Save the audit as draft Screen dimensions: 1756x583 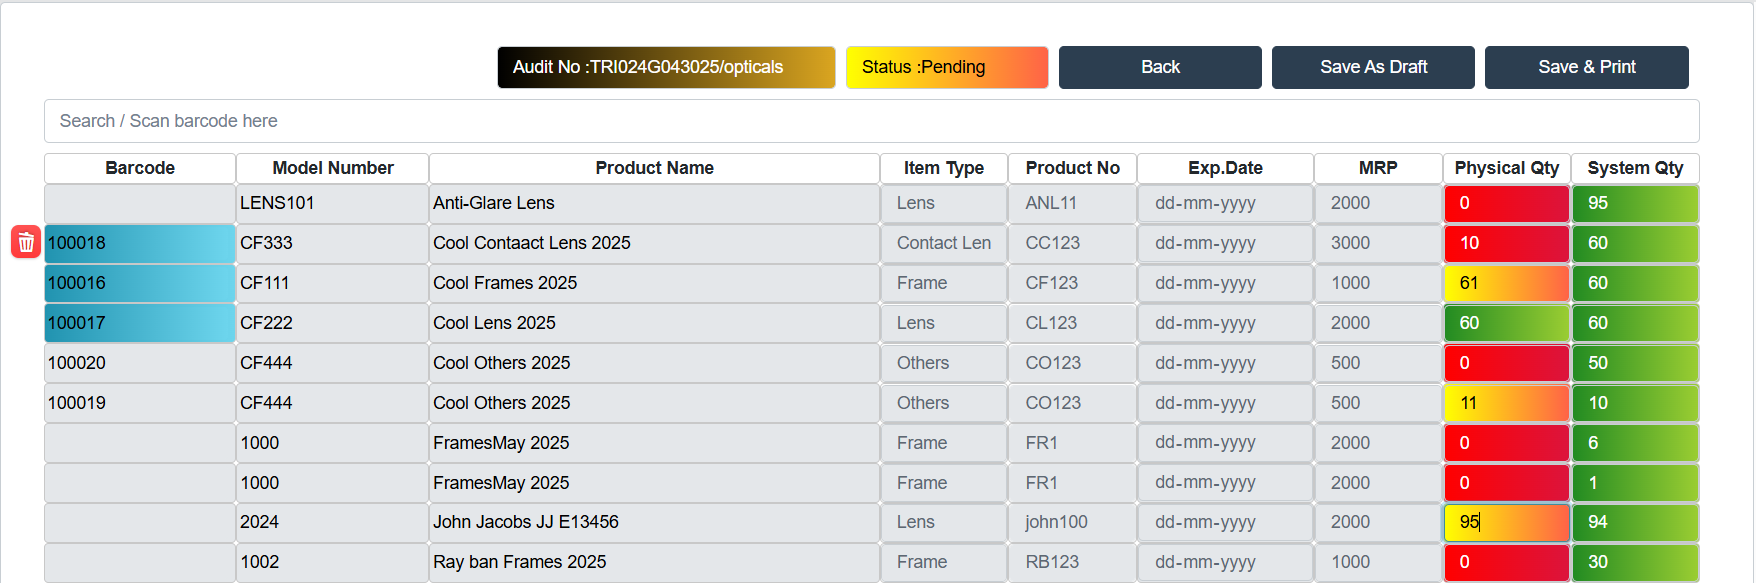point(1372,67)
